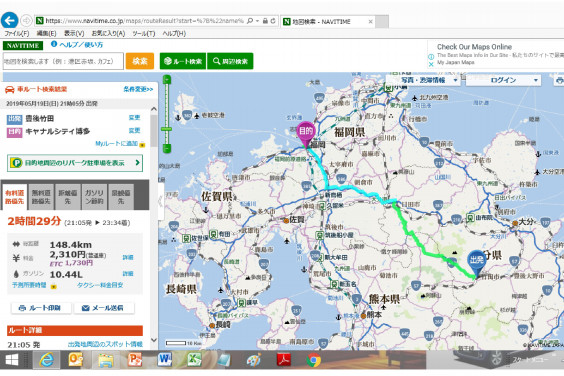The height and width of the screenshot is (376, 564).
Task: Click 目的地周辺のリパーク駐車場を表示 banner
Action: pyautogui.click(x=75, y=163)
